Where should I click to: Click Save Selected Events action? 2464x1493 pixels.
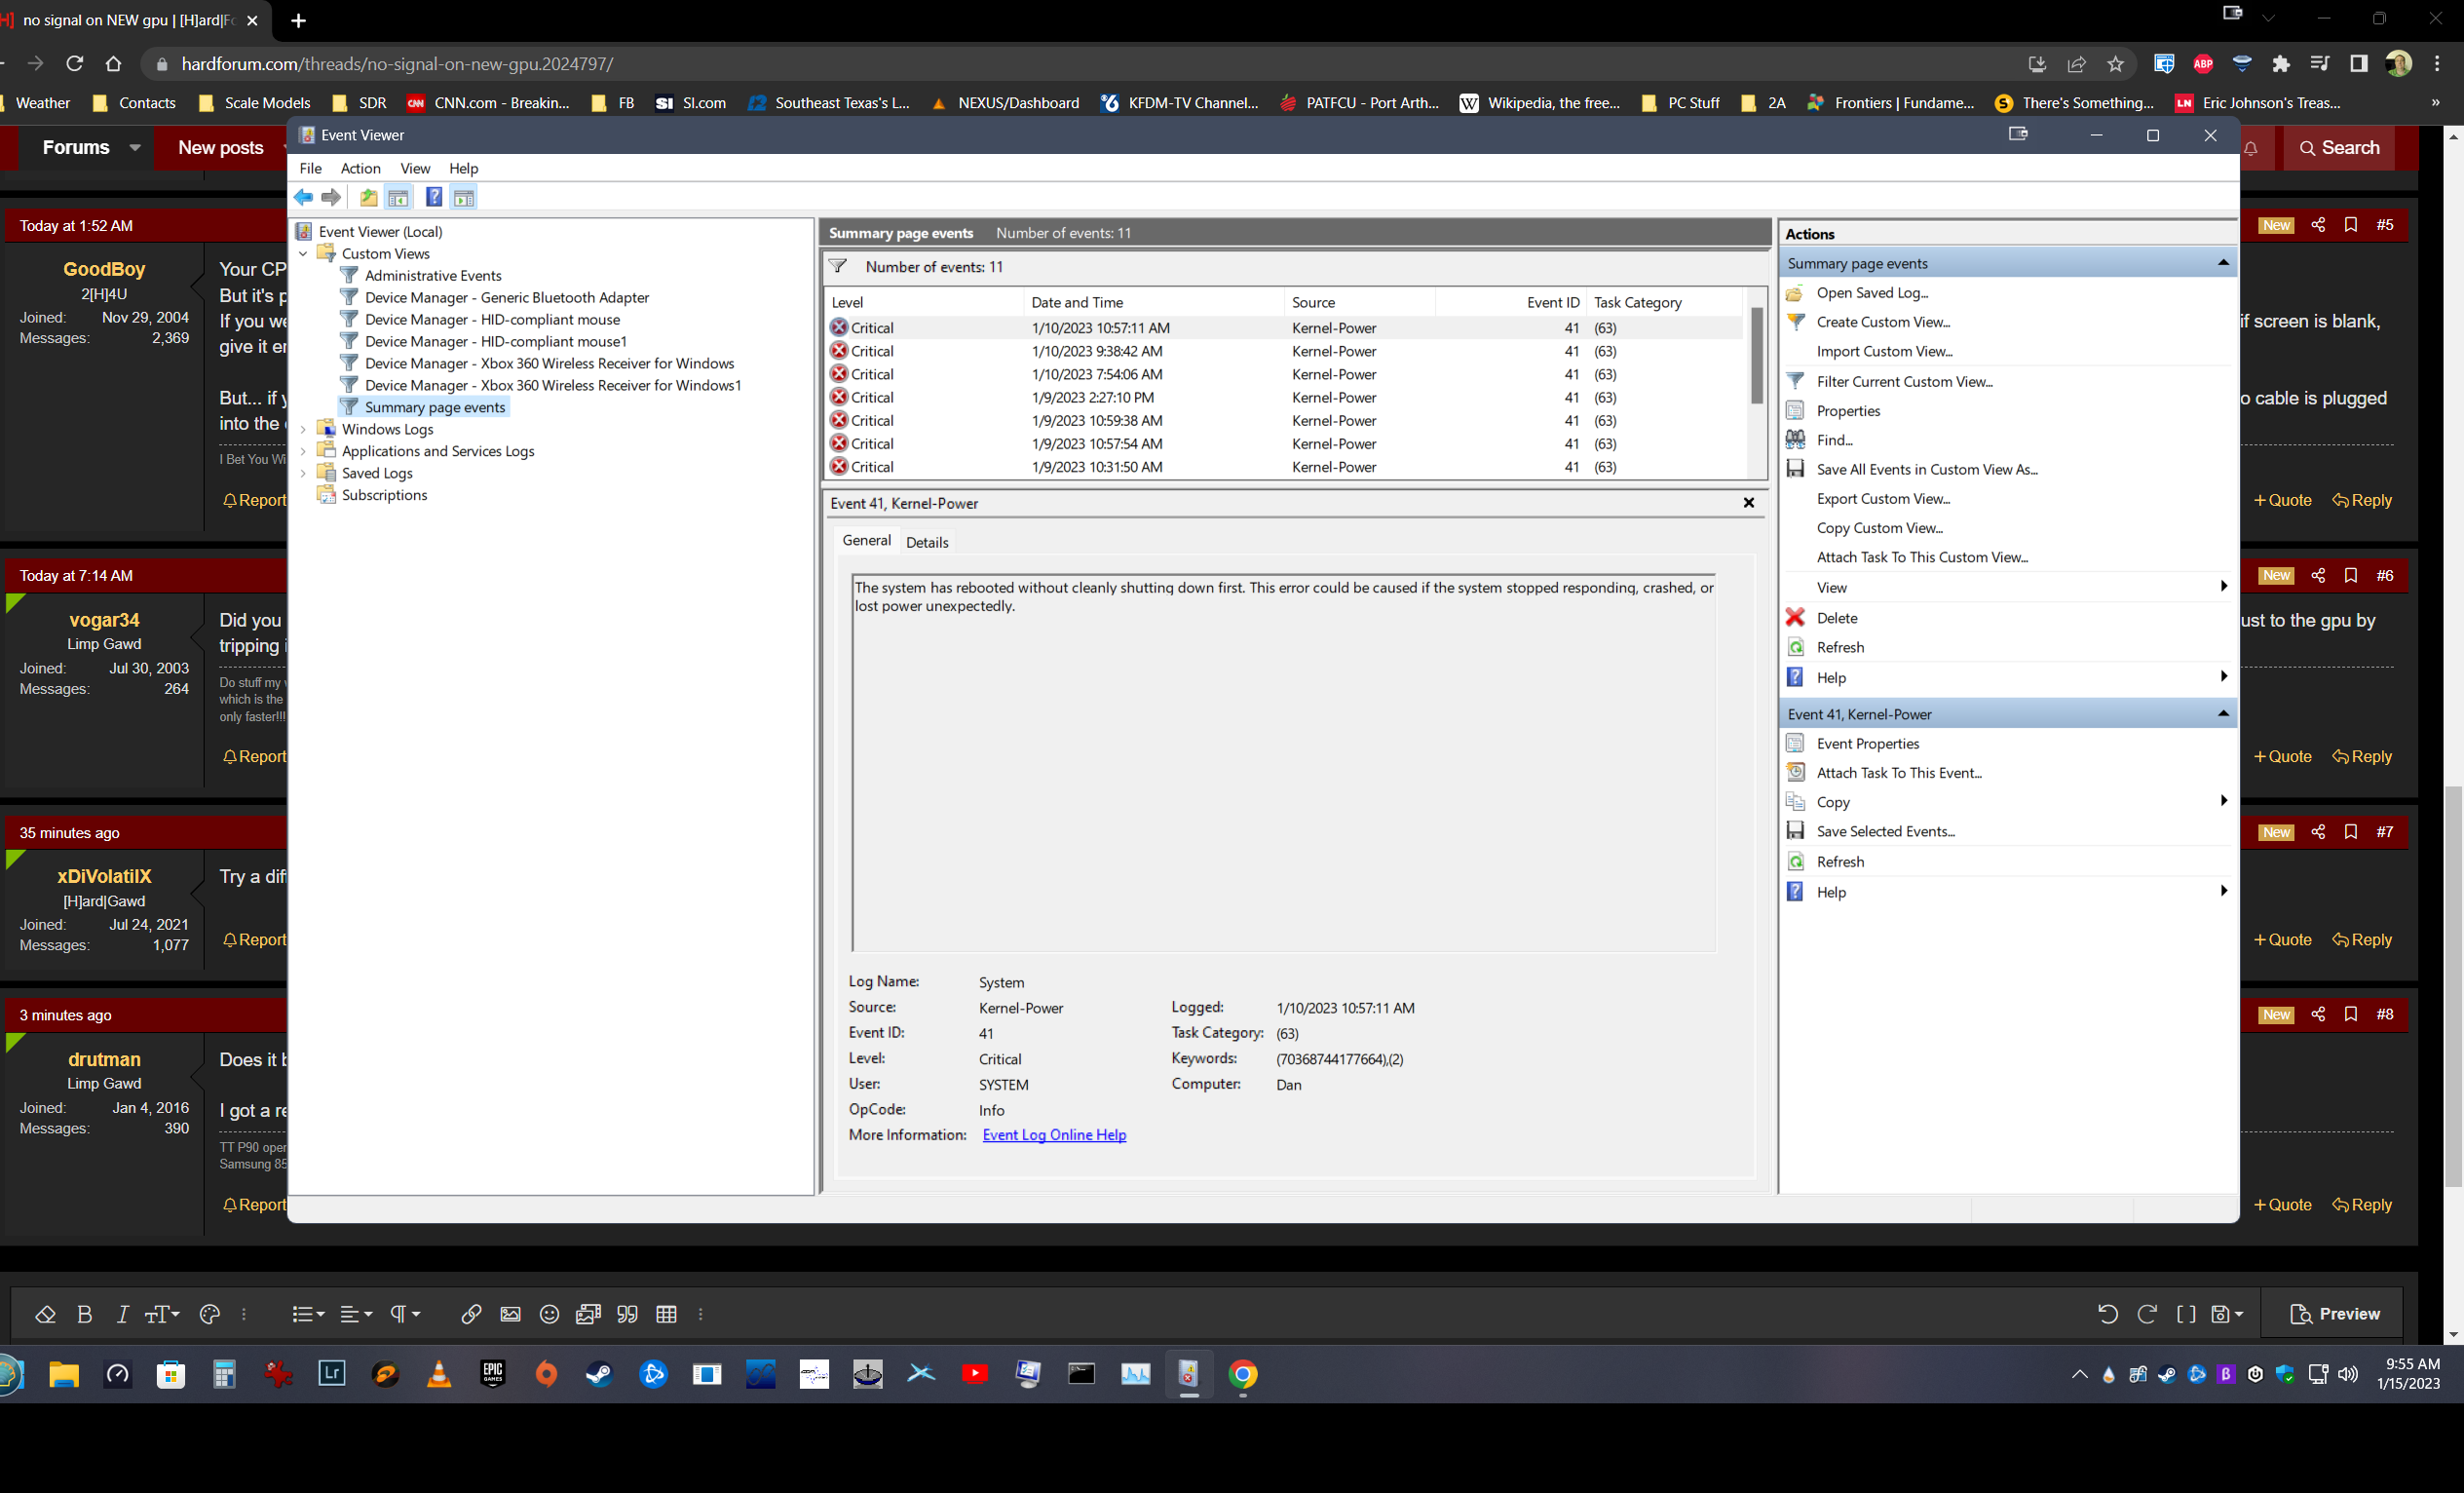coord(1885,832)
